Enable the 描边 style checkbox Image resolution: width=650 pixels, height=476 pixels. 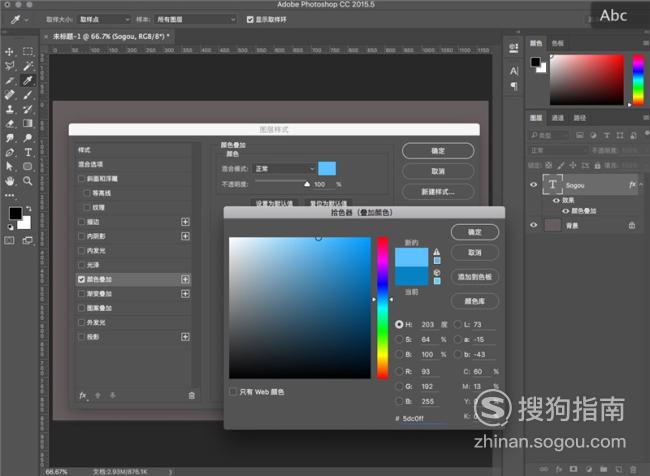81,222
